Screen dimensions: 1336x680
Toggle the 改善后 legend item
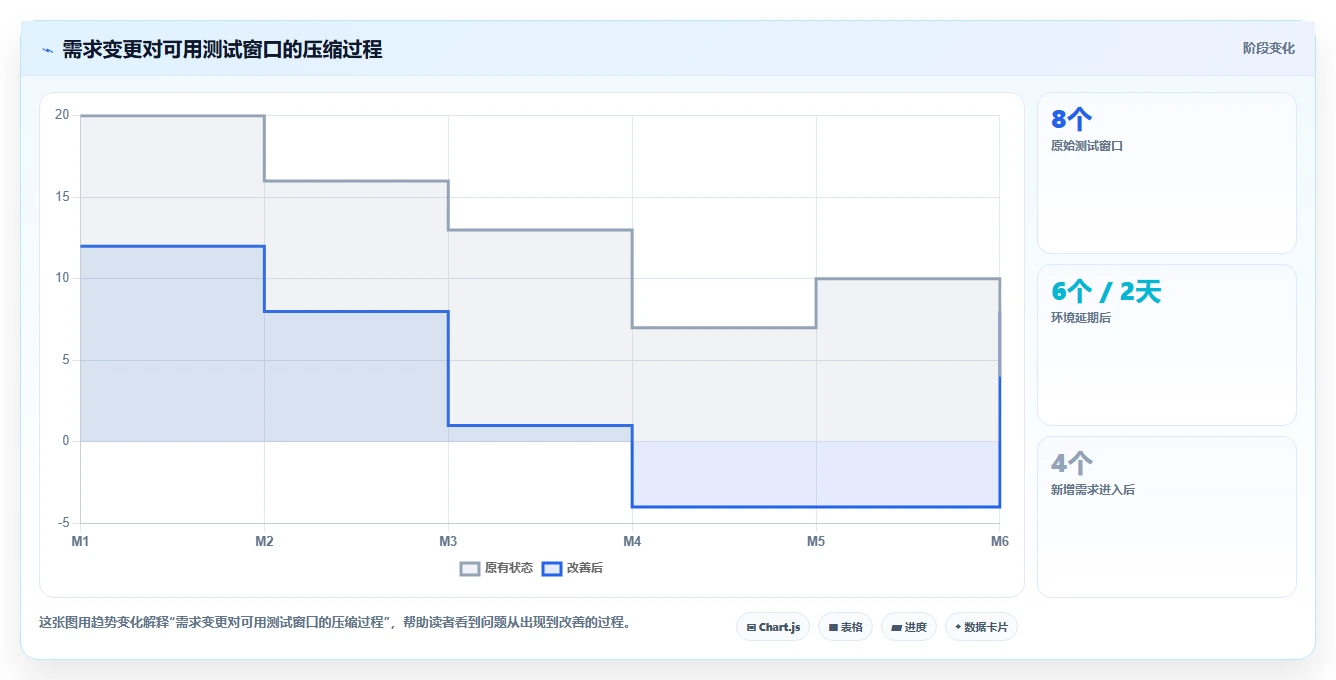pos(572,568)
